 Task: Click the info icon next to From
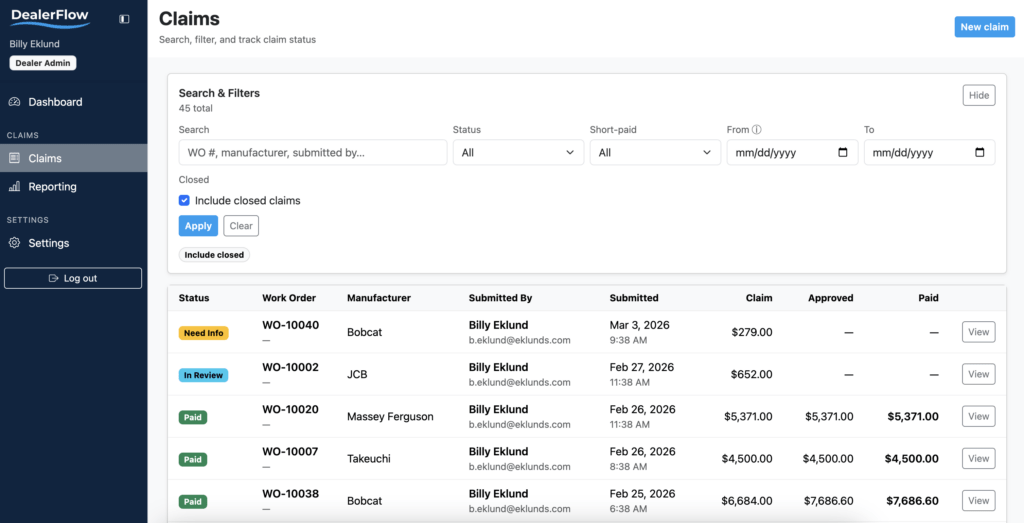pyautogui.click(x=757, y=130)
